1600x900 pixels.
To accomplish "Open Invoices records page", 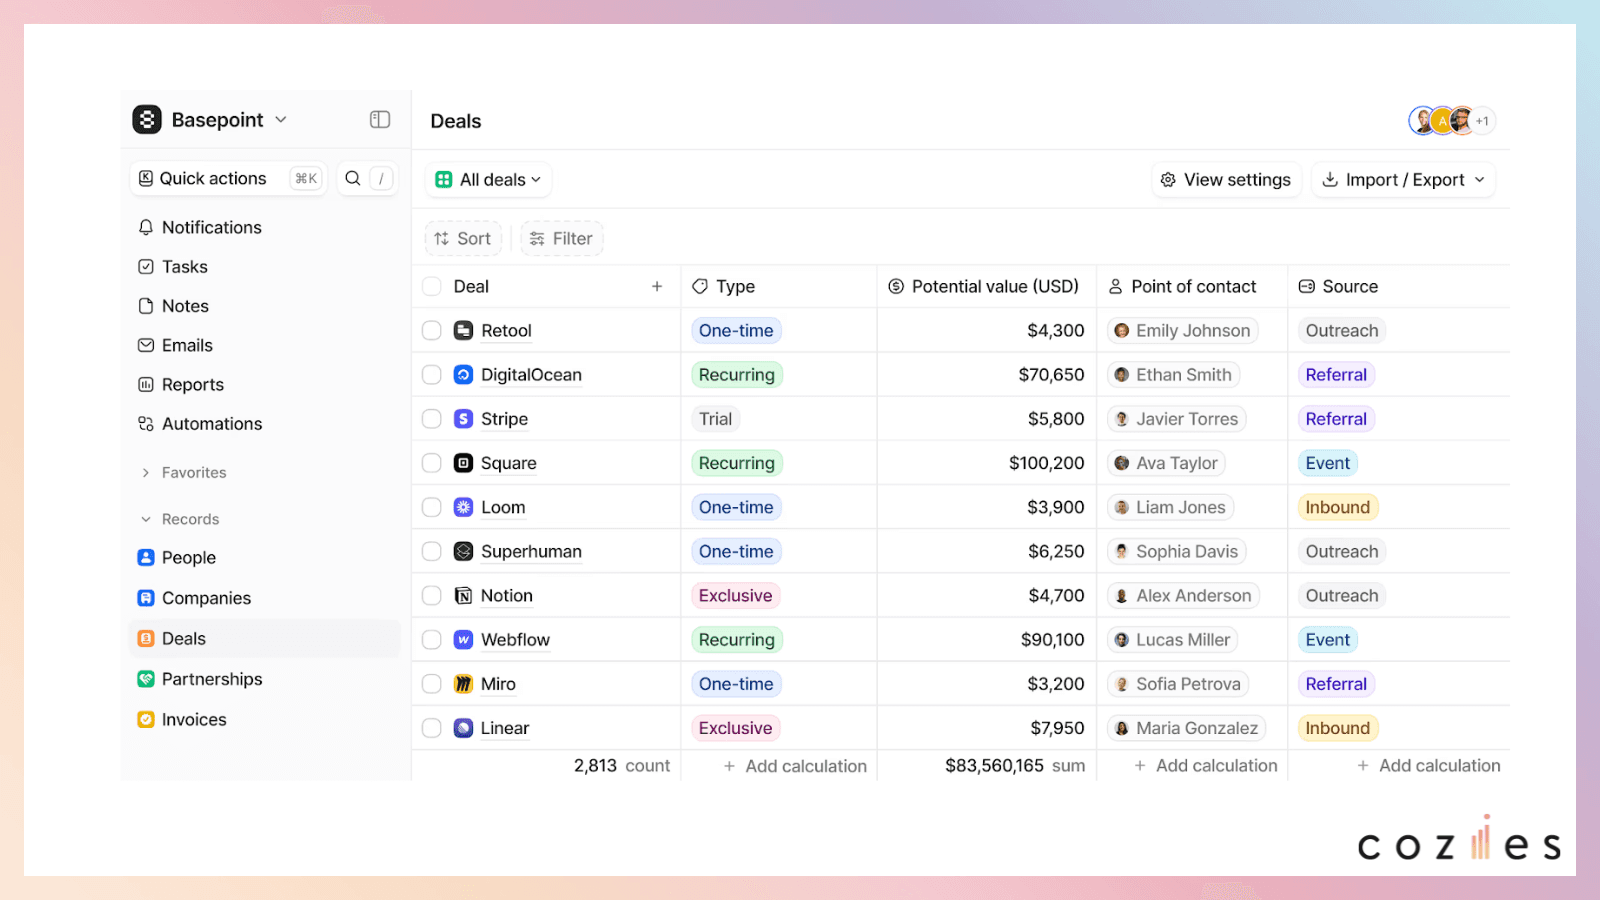I will [x=265, y=720].
